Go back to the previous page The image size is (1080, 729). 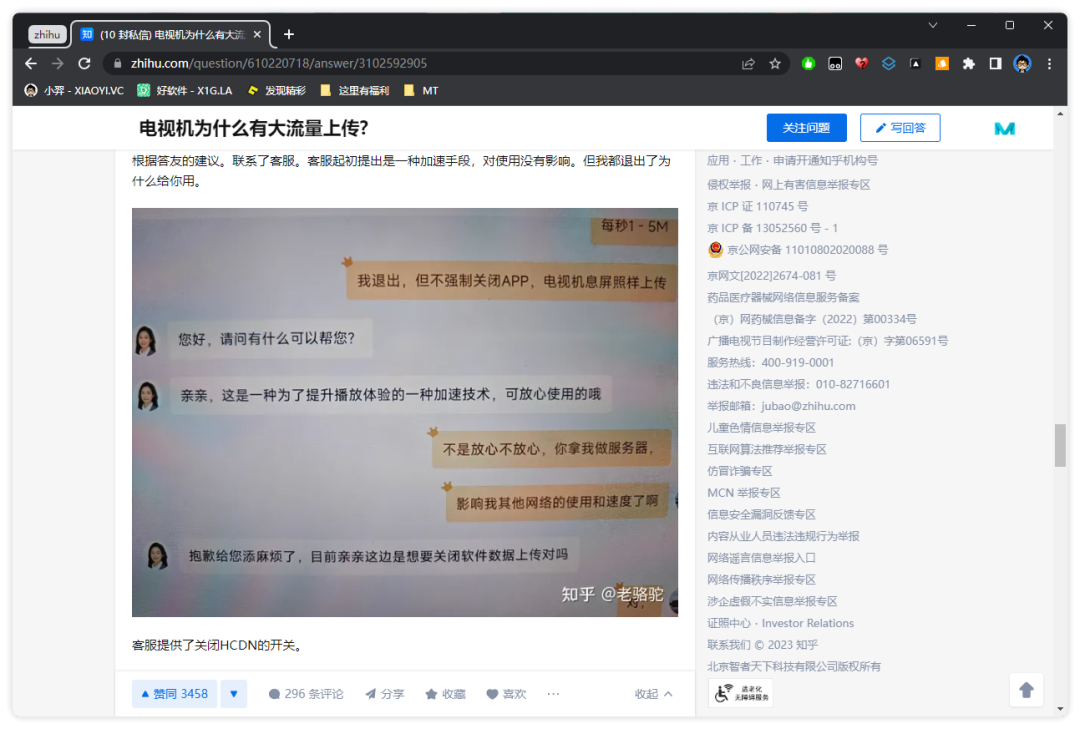(x=31, y=63)
